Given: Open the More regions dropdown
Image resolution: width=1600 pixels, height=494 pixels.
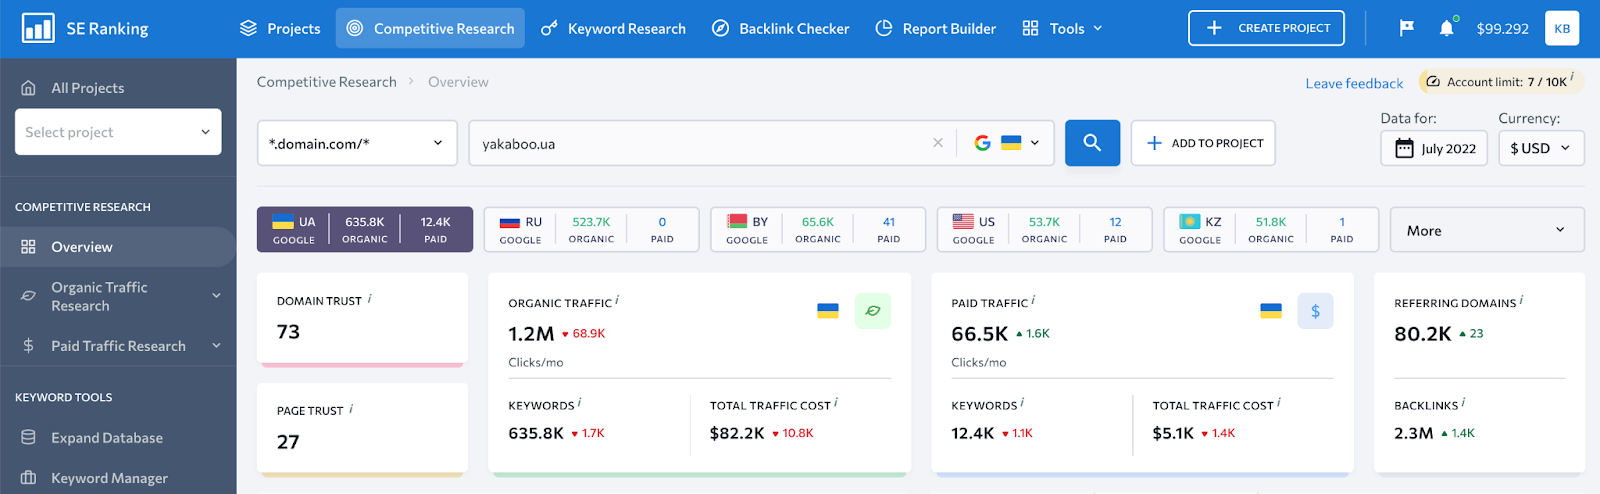Looking at the screenshot, I should point(1487,230).
